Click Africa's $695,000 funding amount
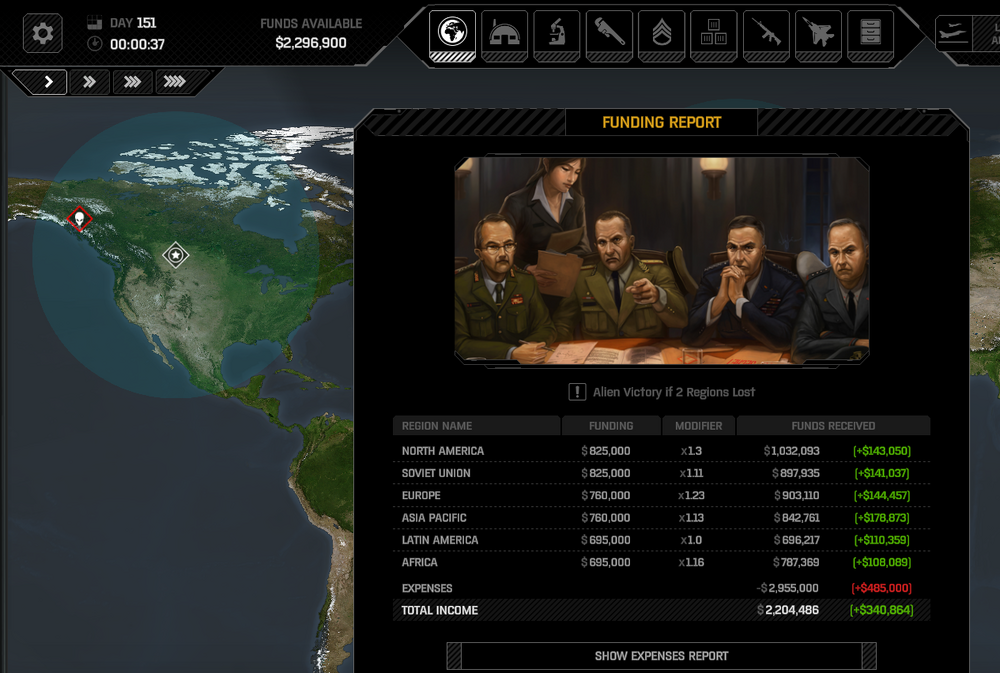This screenshot has height=673, width=1000. click(x=606, y=563)
